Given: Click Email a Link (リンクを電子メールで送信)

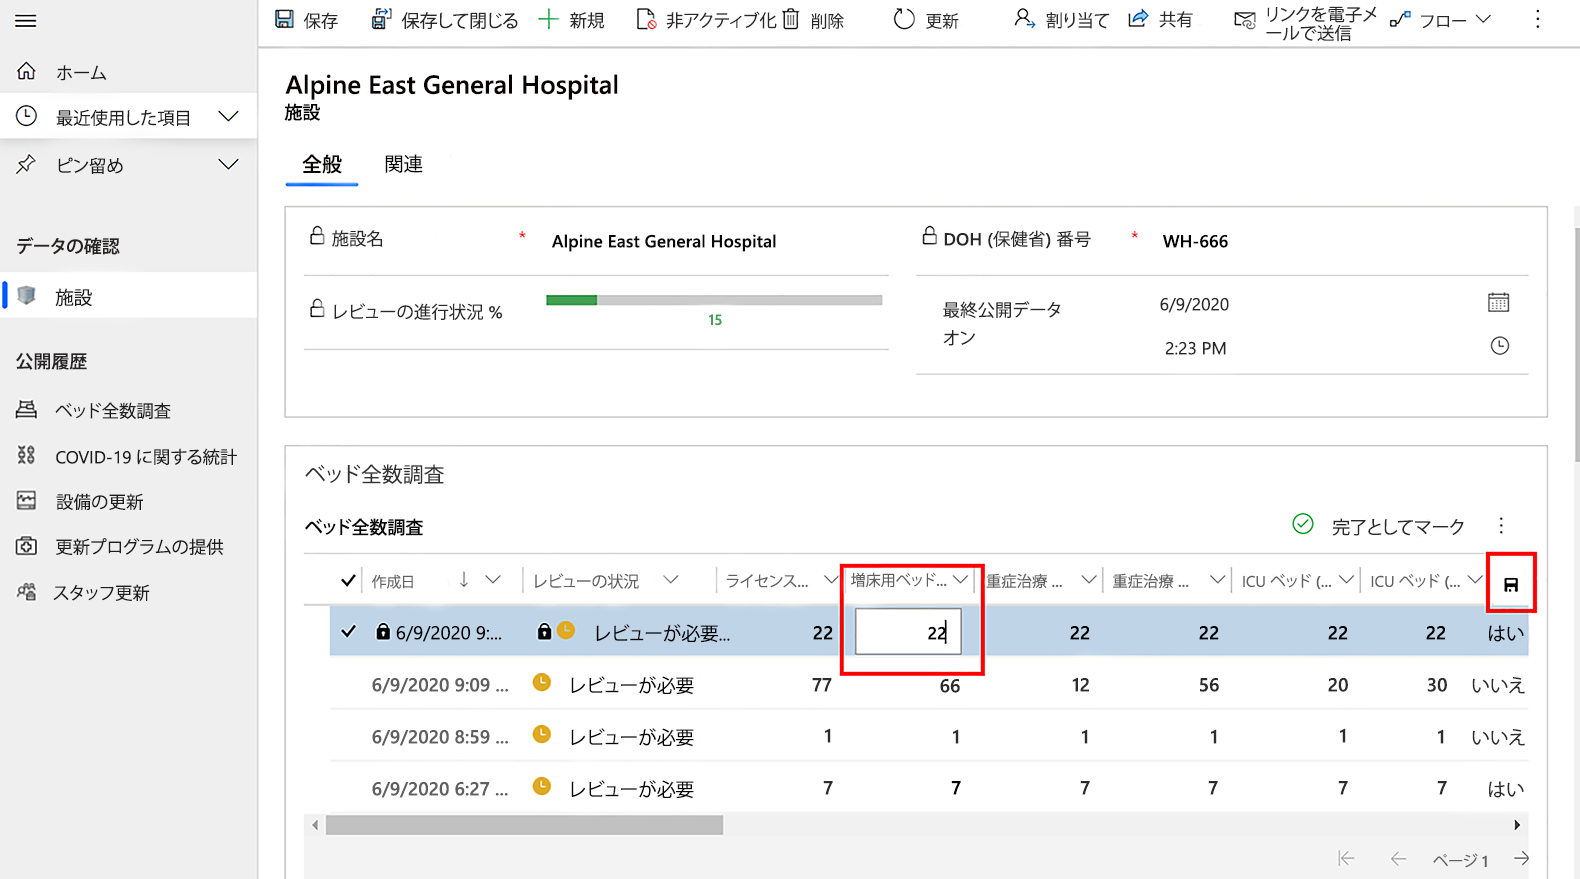Looking at the screenshot, I should tap(1305, 22).
